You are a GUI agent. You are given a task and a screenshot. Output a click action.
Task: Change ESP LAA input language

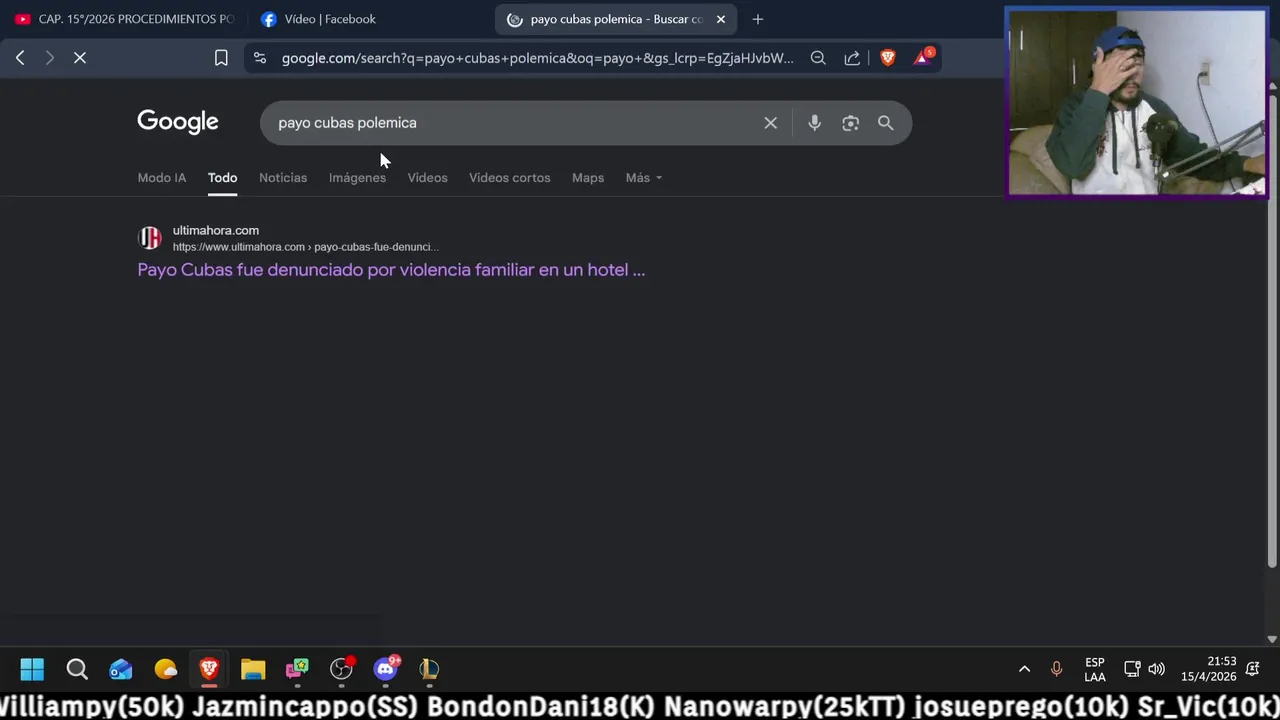click(1095, 670)
